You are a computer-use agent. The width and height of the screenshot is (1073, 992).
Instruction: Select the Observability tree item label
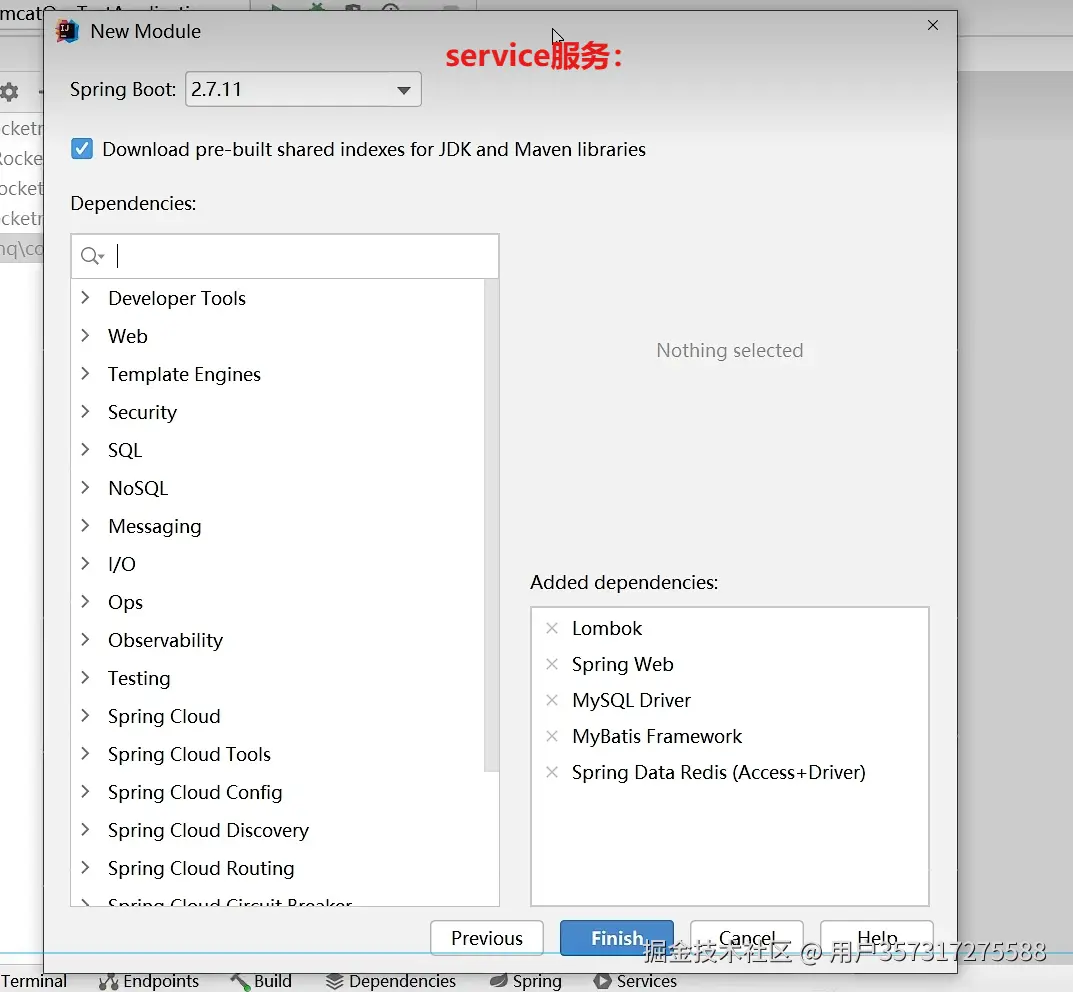(166, 640)
